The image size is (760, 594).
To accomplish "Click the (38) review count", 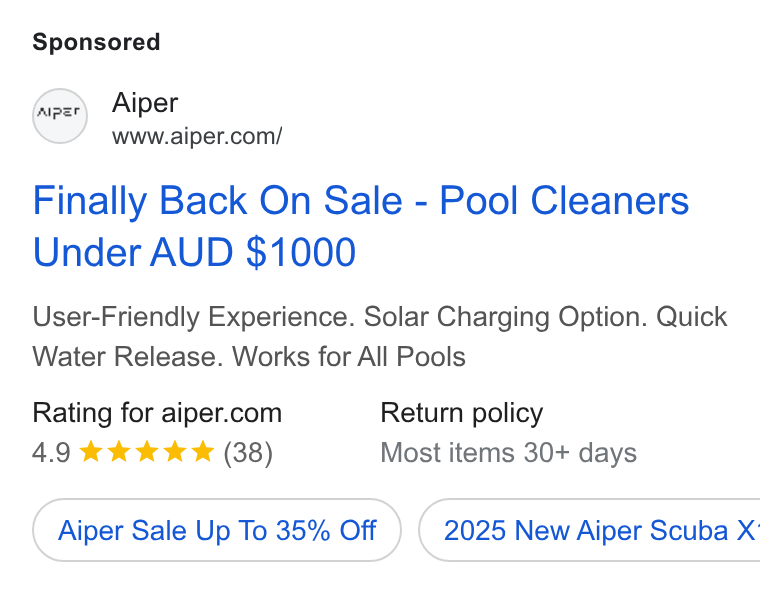I will [248, 453].
